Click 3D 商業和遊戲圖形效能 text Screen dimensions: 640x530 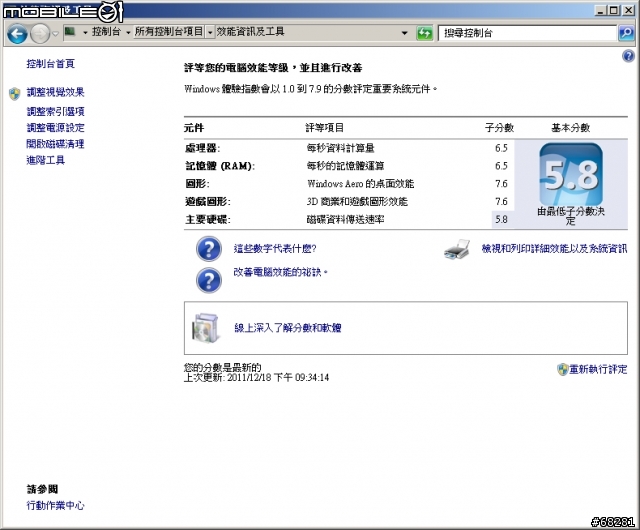pyautogui.click(x=357, y=202)
